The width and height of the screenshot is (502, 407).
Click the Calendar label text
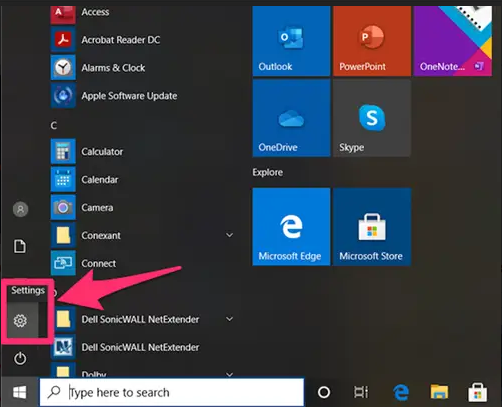tap(100, 180)
